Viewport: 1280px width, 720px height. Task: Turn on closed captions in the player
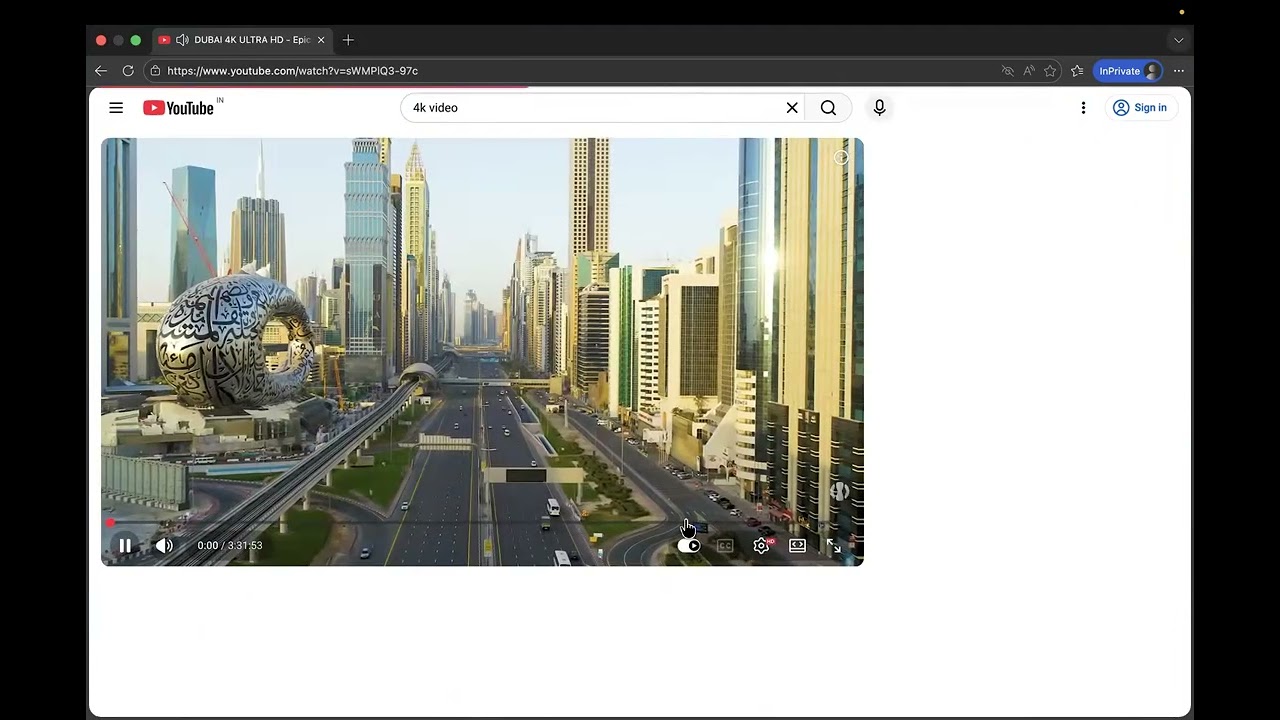[x=725, y=545]
